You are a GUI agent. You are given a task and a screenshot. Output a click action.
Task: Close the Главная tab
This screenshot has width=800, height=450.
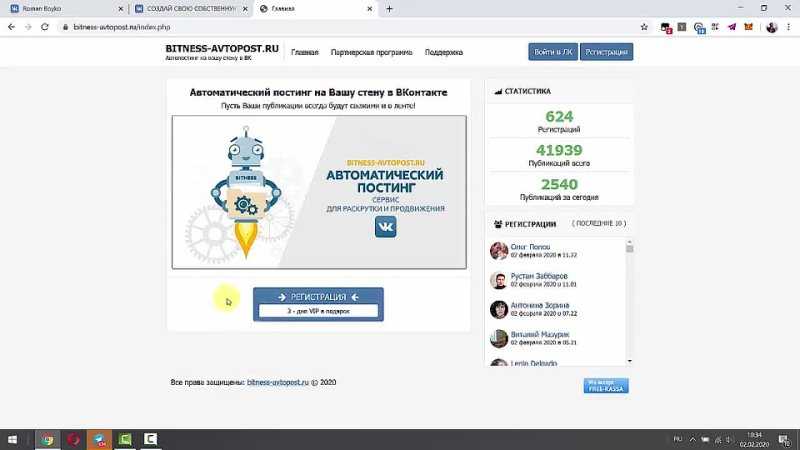369,9
